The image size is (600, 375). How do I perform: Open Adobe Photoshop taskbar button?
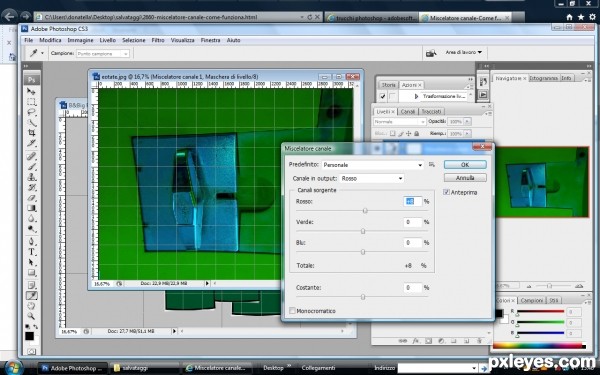[x=72, y=368]
